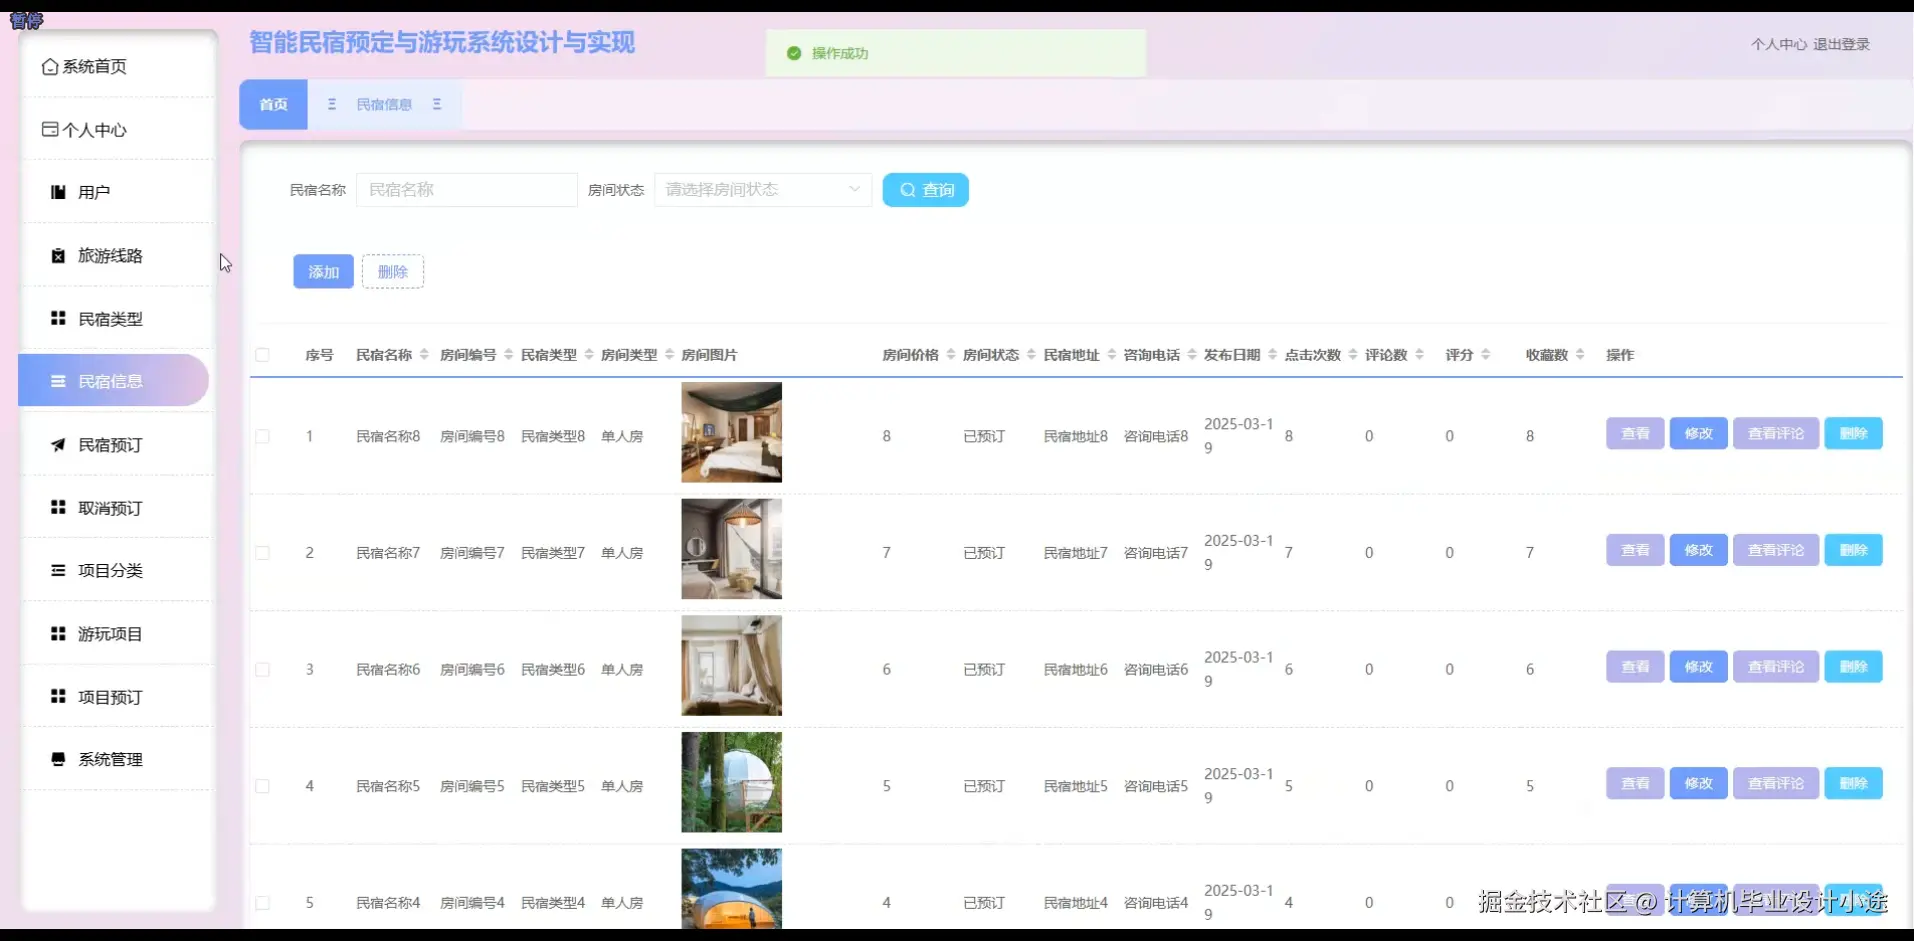This screenshot has height=941, width=1914.
Task: Sort by 发布日期 column arrows
Action: click(1272, 355)
